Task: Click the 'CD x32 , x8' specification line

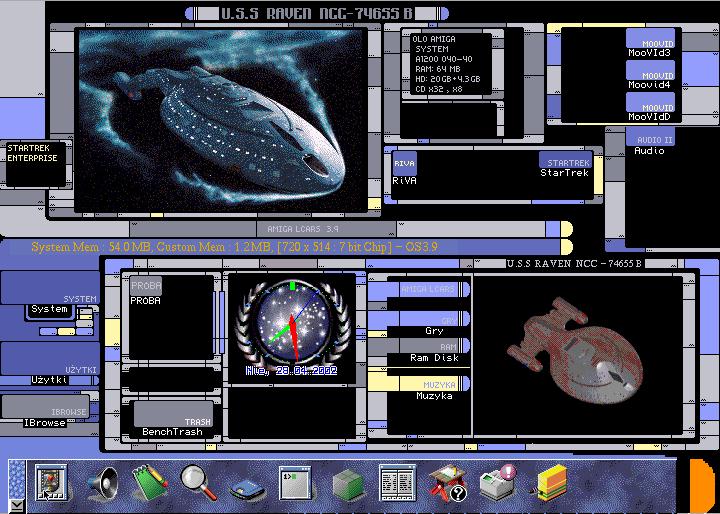Action: click(x=439, y=89)
